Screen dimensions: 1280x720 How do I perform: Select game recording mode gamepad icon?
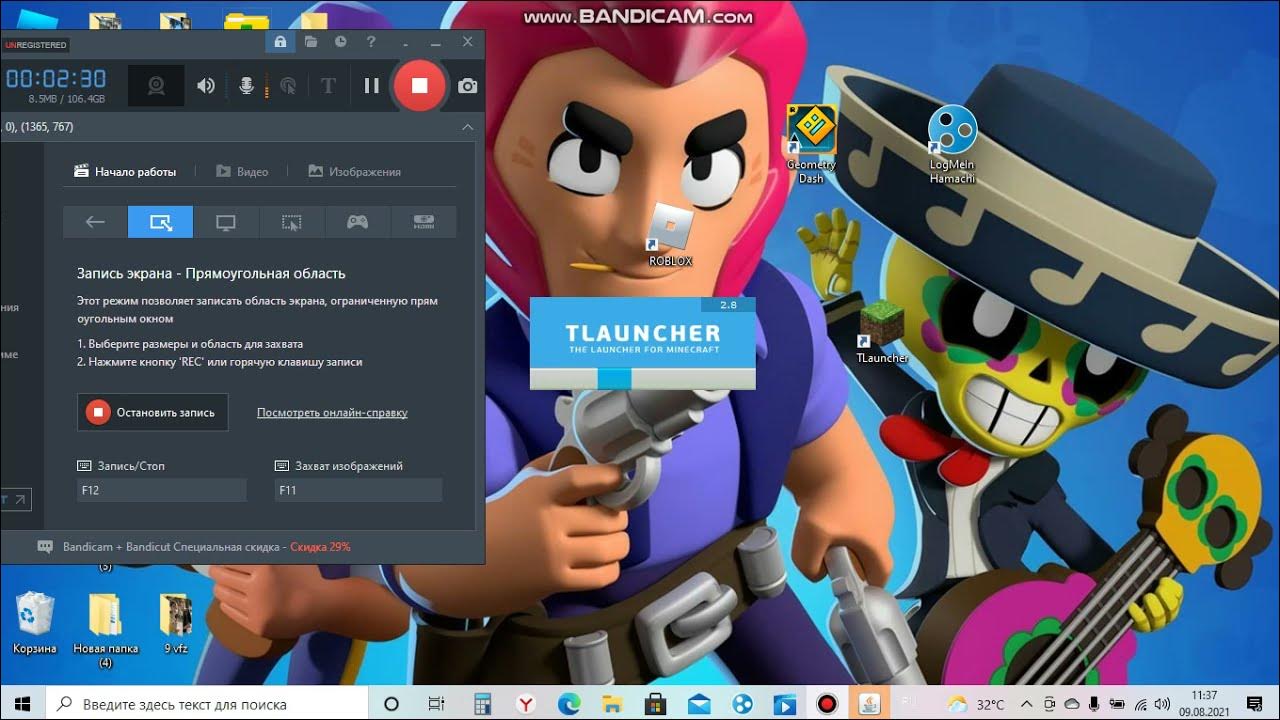coord(357,222)
